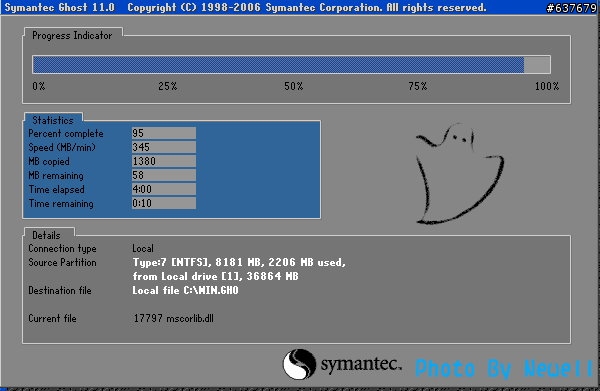
Task: Click the 'Symantec Ghost 11.0' title text
Action: pos(59,7)
